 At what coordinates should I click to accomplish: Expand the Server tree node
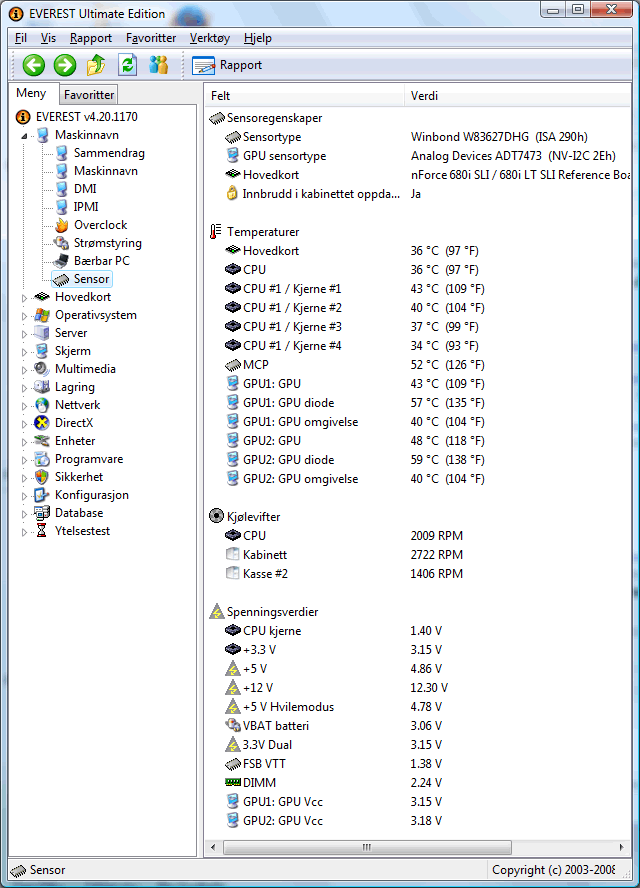pos(24,334)
